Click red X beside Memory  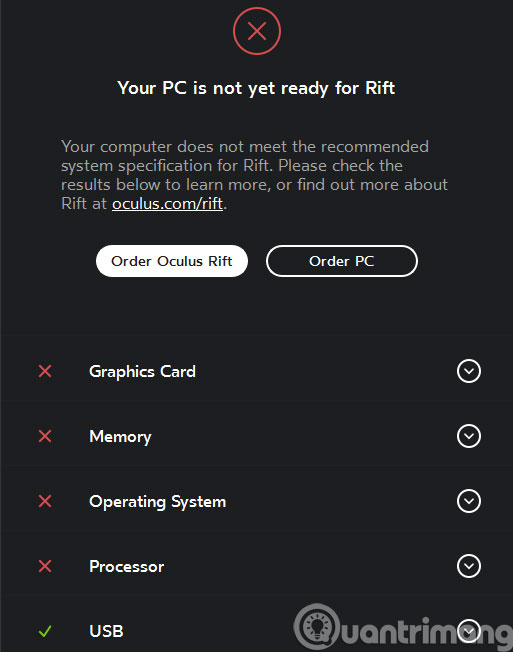pos(45,436)
